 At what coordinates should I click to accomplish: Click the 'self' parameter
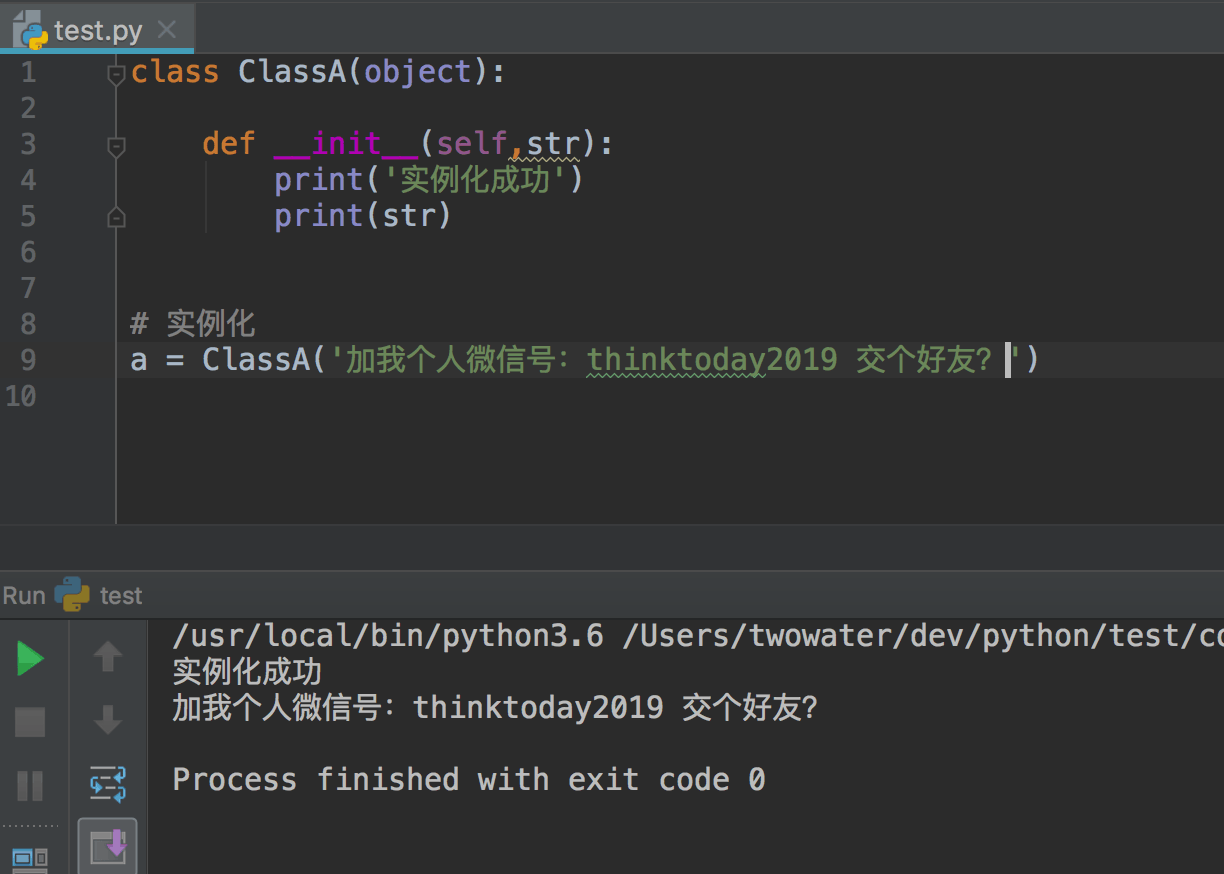[472, 144]
